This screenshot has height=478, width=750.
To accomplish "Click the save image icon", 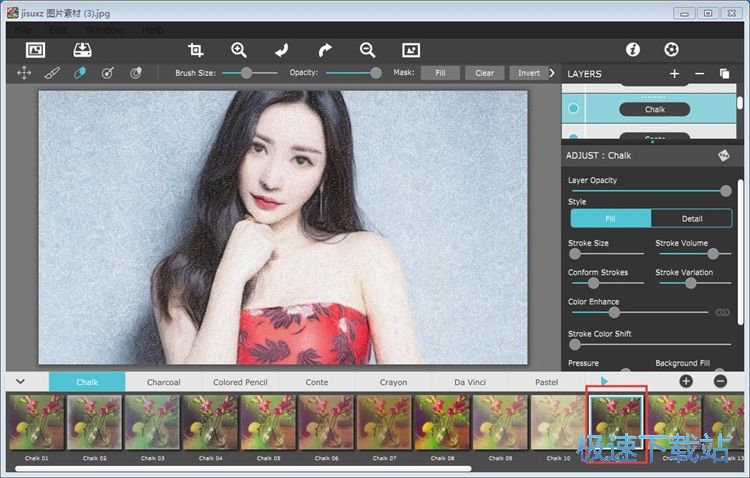I will [82, 49].
